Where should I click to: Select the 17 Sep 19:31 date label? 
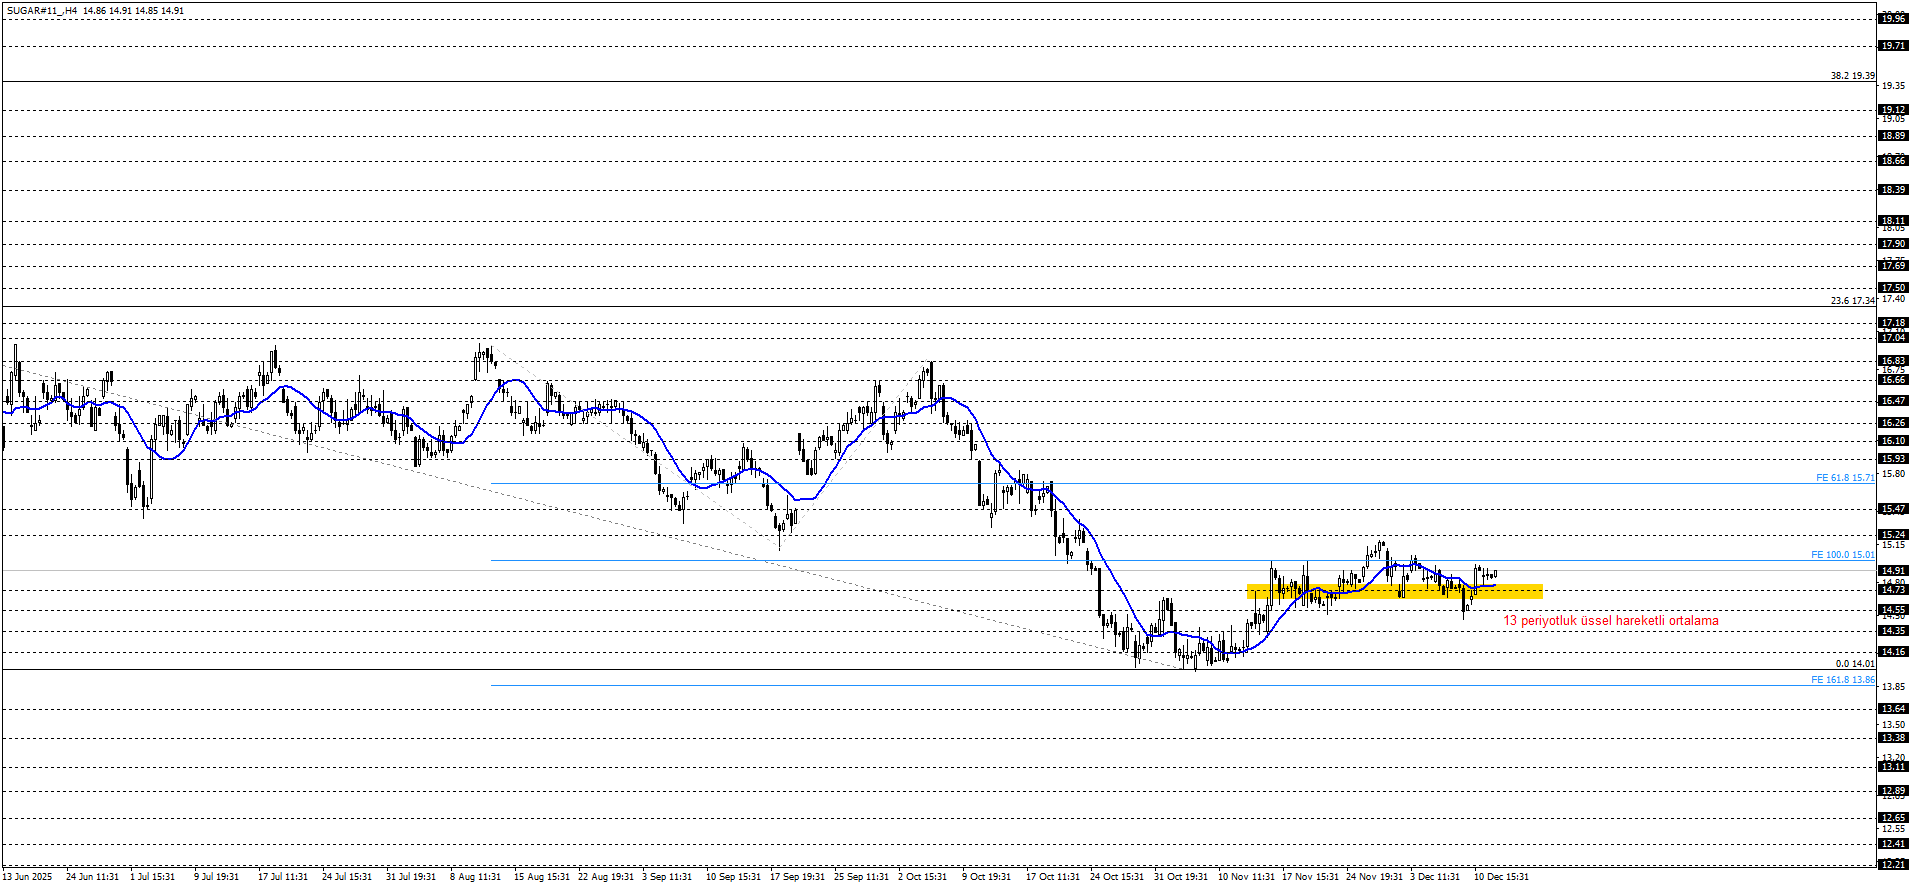pyautogui.click(x=797, y=877)
